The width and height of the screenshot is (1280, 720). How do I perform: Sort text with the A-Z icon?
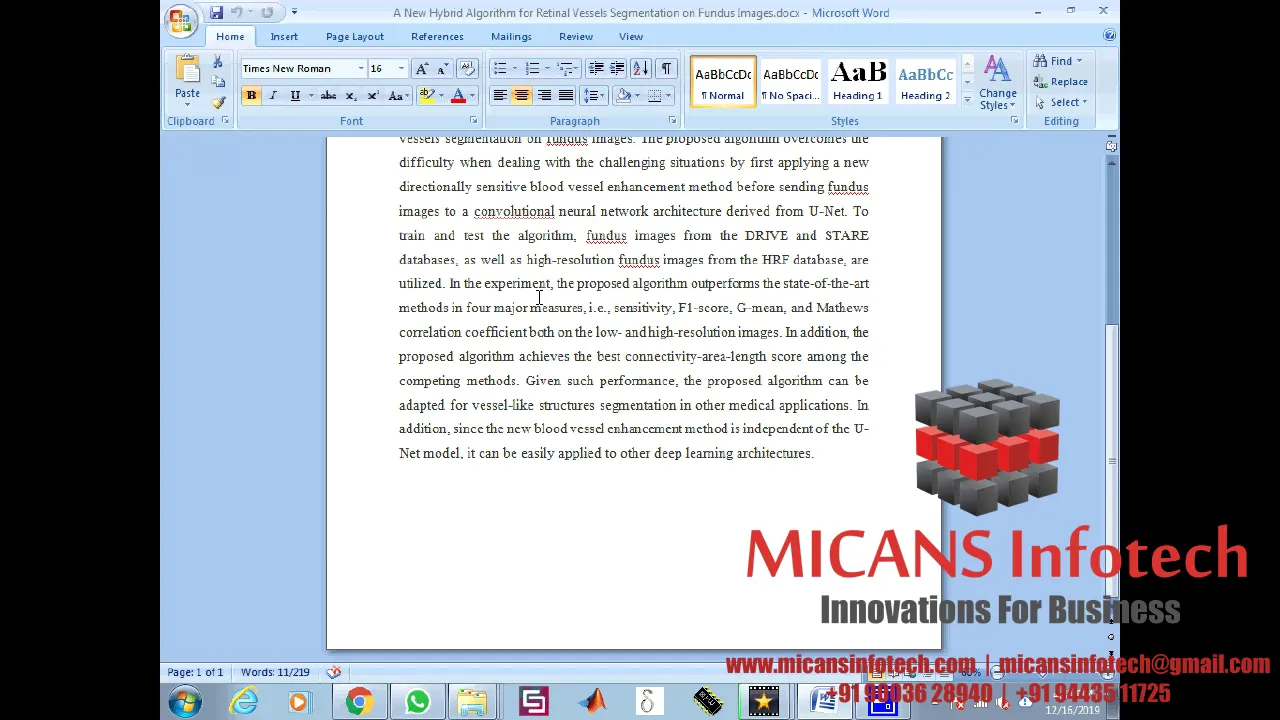[640, 69]
